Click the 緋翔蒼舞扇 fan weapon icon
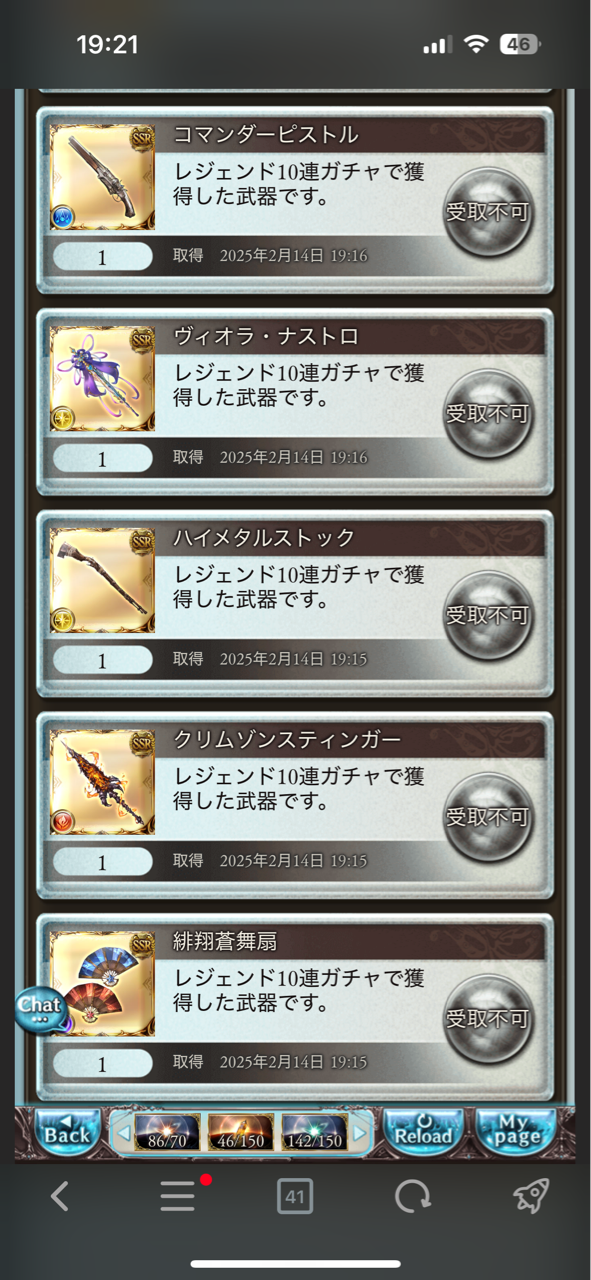 (102, 985)
